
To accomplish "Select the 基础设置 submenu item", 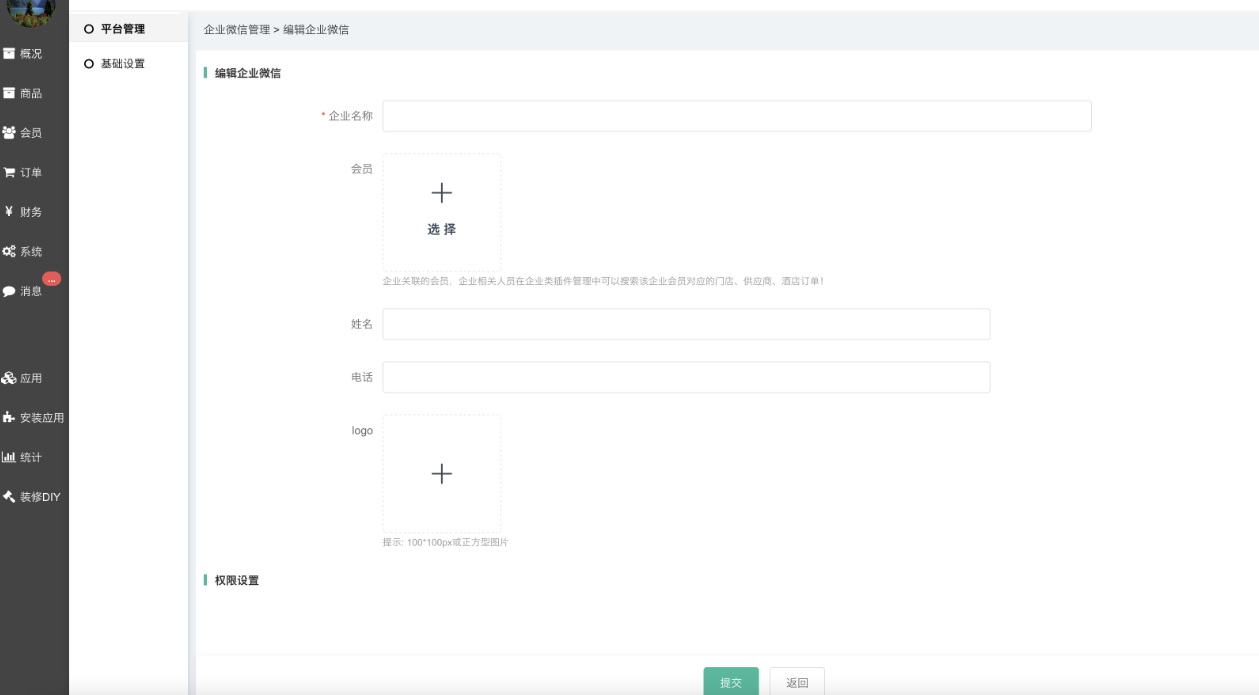I will [122, 64].
